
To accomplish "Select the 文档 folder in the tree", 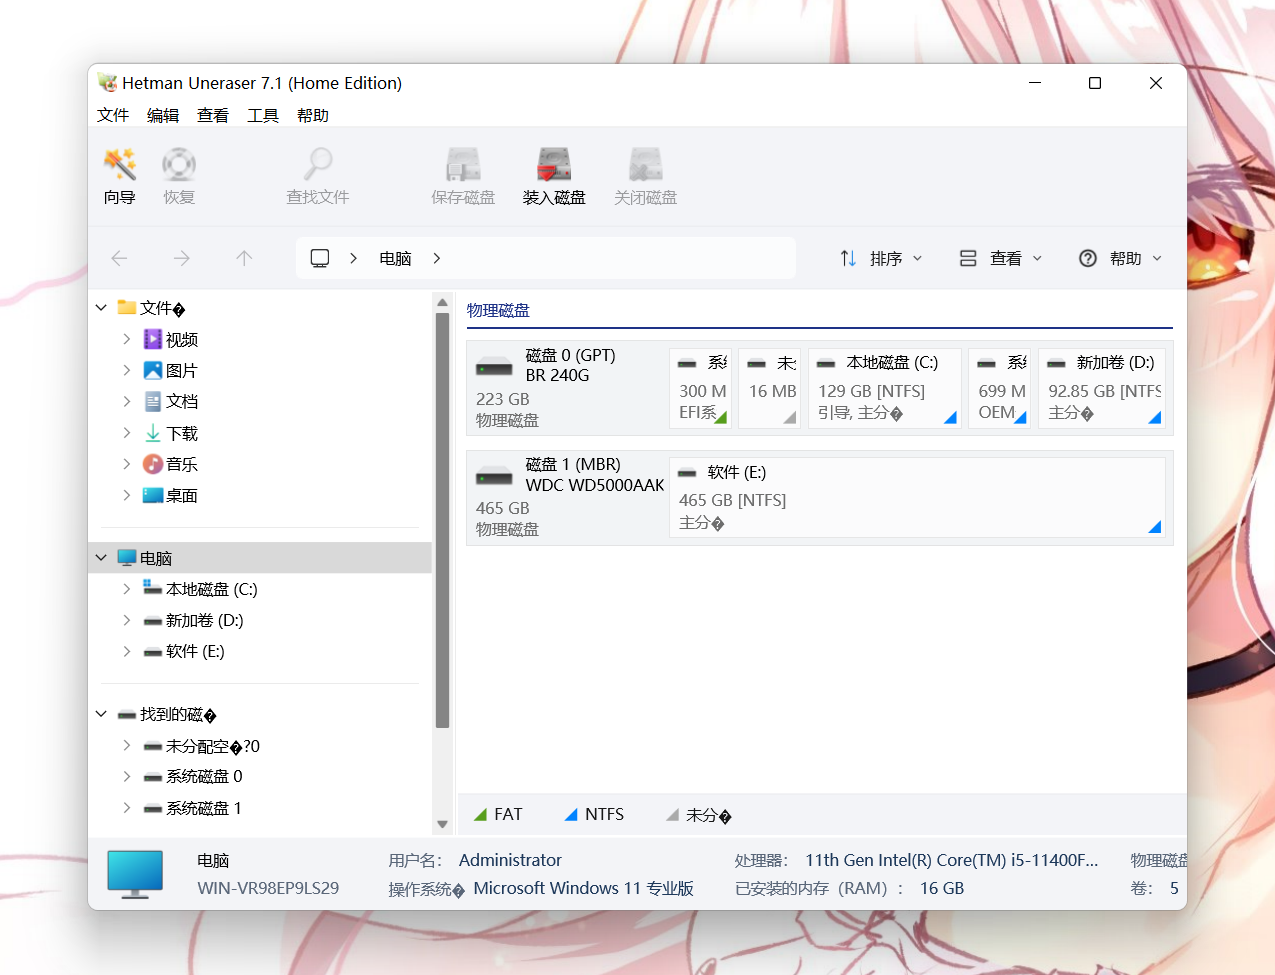I will coord(171,402).
